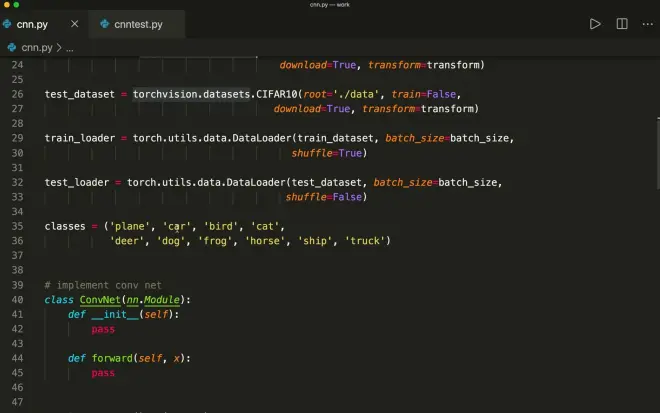The width and height of the screenshot is (660, 413).
Task: Click shuffle=False on line 33
Action: [x=324, y=197]
